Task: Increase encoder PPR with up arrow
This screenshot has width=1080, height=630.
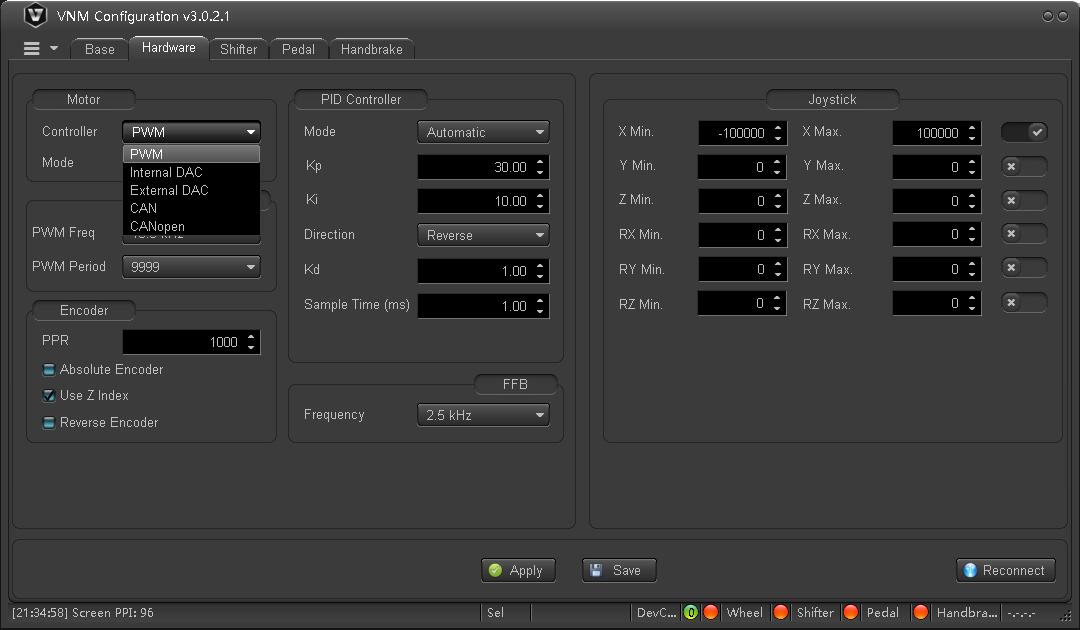Action: pos(251,337)
